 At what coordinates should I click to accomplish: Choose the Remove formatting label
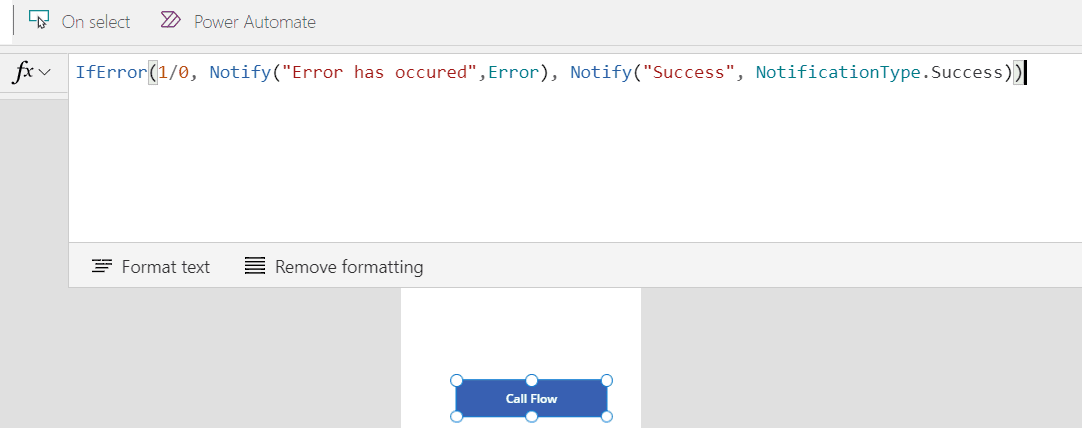pyautogui.click(x=349, y=267)
